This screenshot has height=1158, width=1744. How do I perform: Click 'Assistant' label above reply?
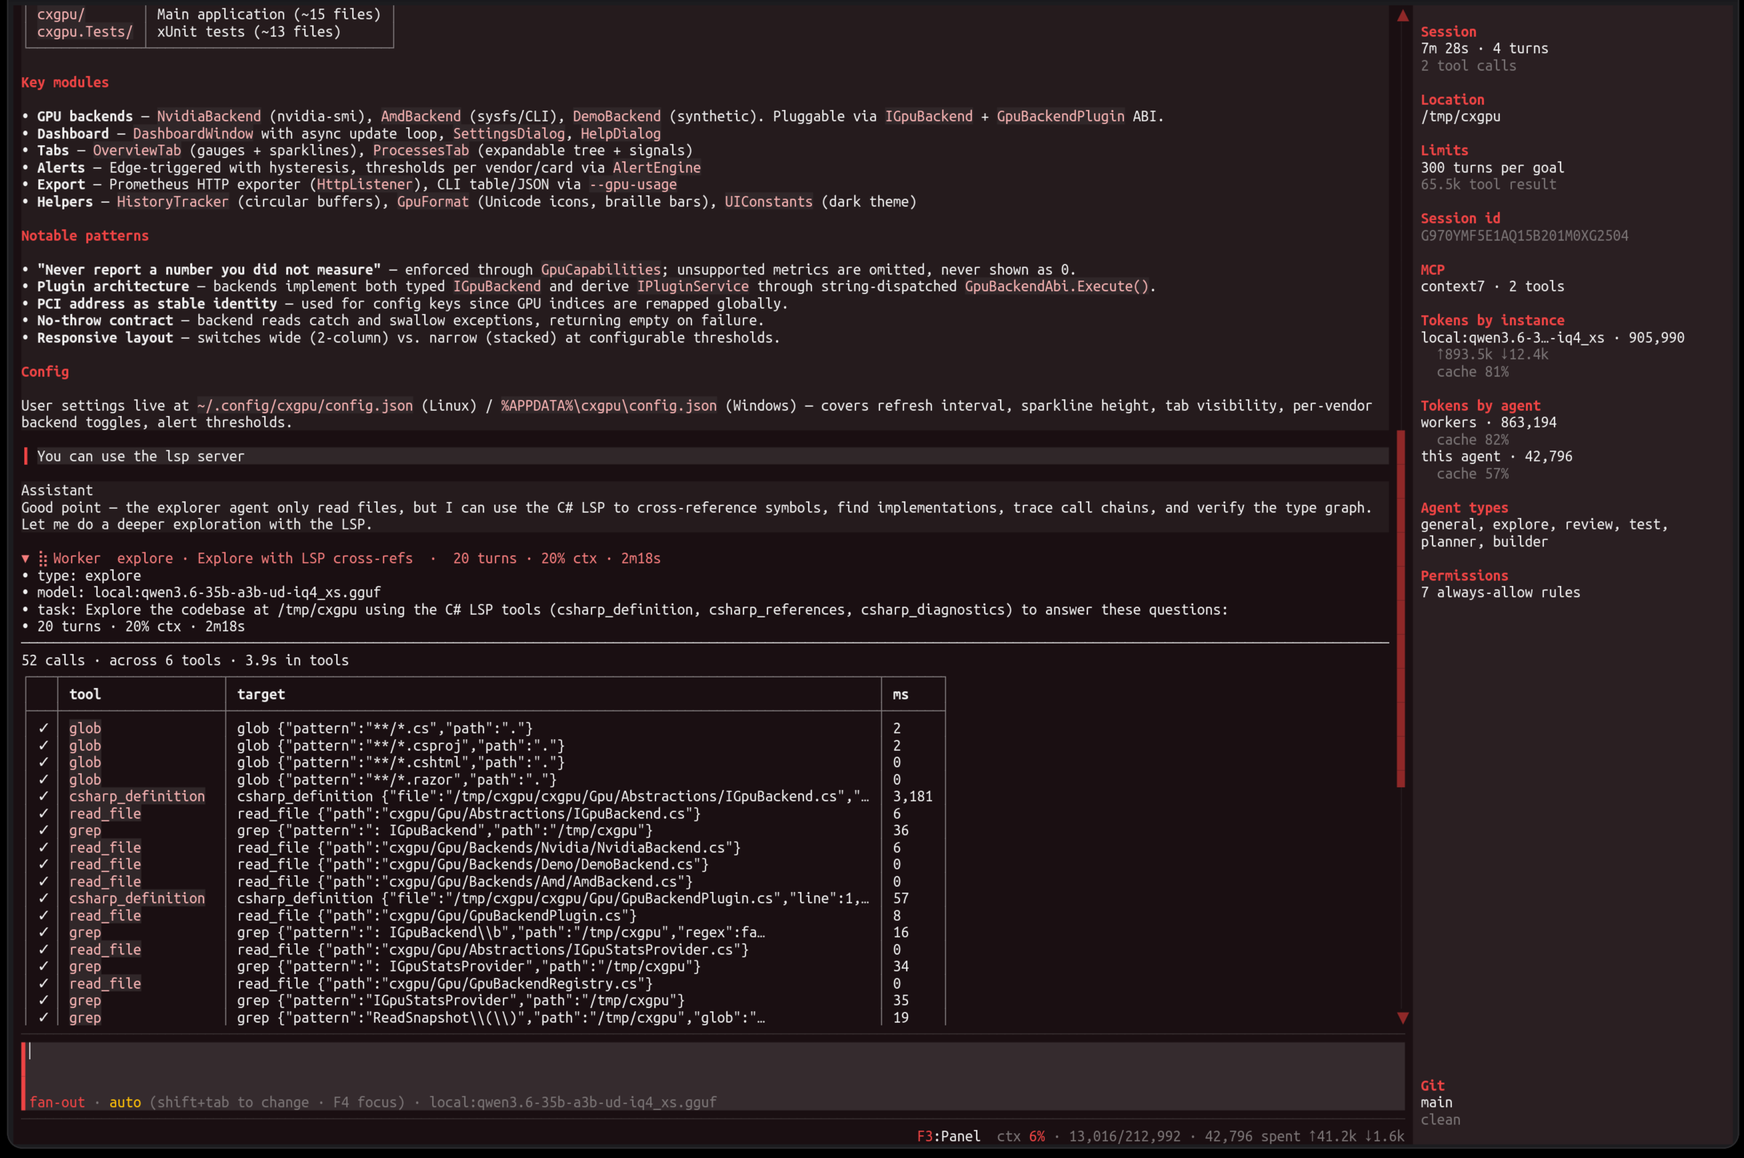57,490
